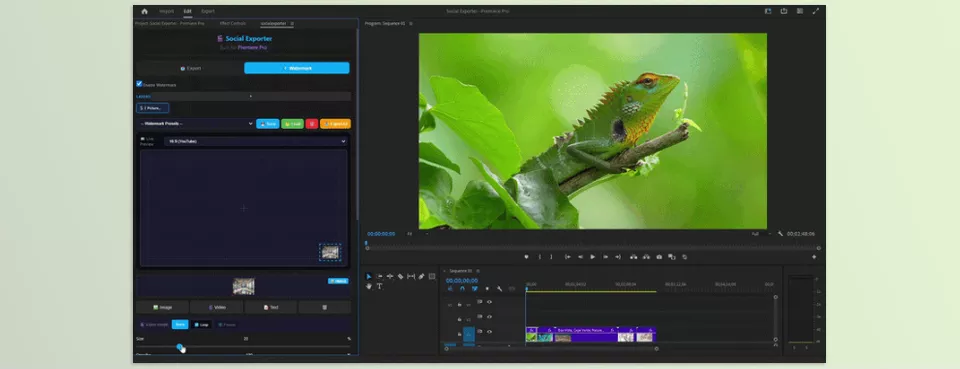Toggle Linked Selection in the timeline

pos(474,289)
